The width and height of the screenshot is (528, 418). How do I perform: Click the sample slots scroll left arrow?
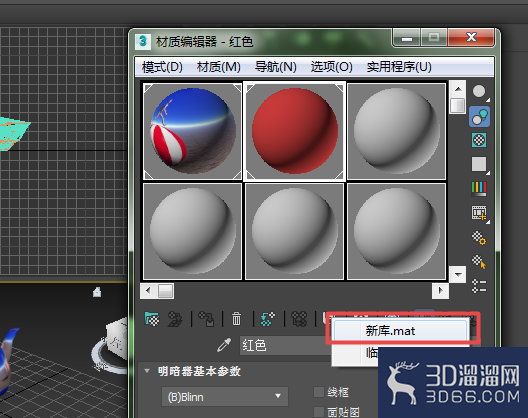148,290
